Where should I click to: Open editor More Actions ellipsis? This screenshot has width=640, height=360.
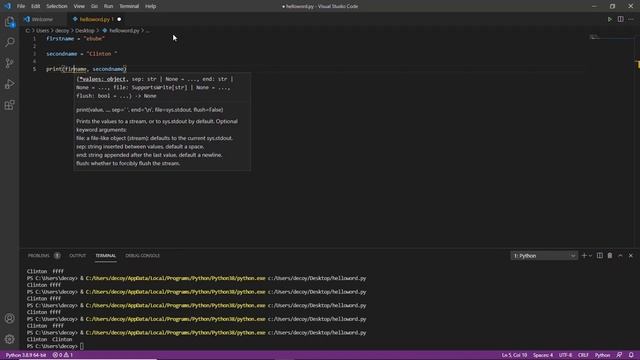pyautogui.click(x=631, y=19)
